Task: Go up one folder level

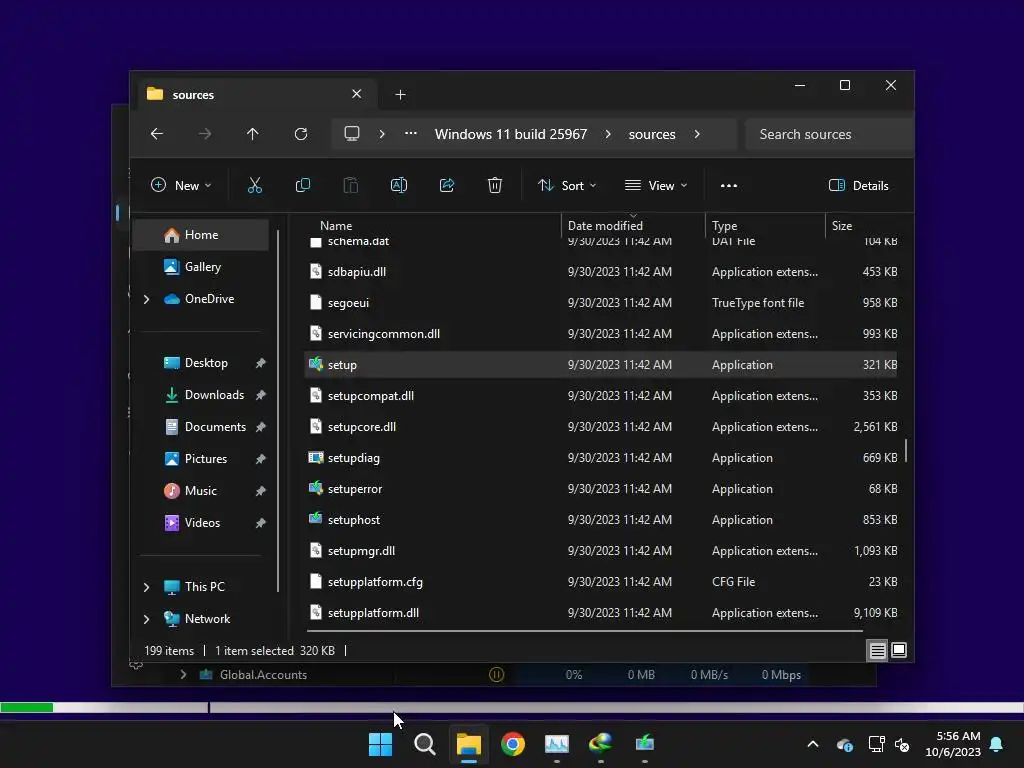Action: click(253, 134)
